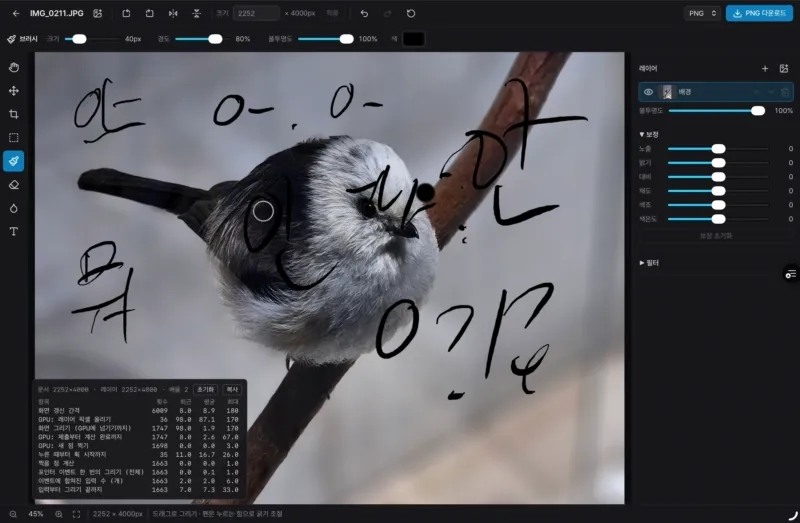The image size is (800, 523).
Task: Click the 레이어 panel heading
Action: tap(648, 68)
